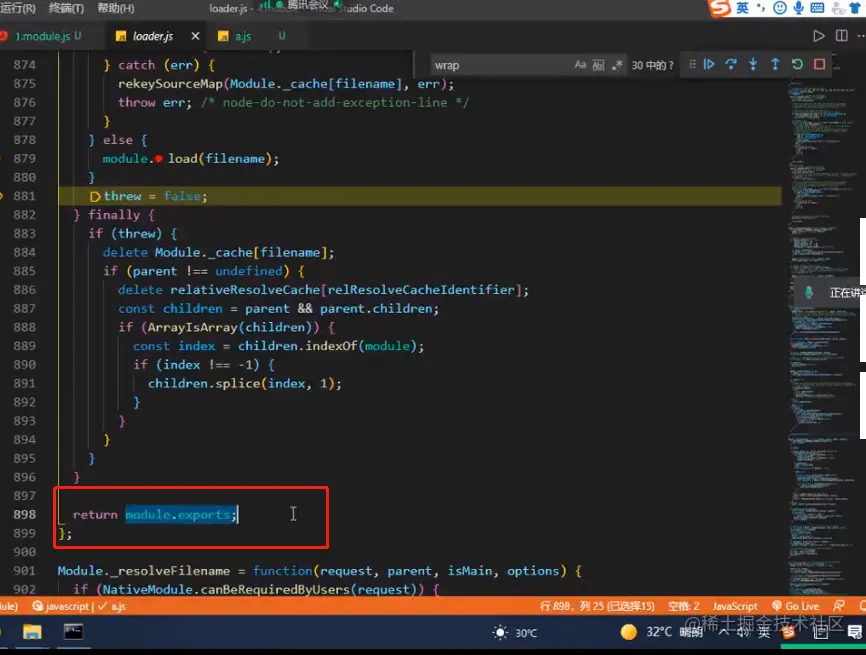Viewport: 866px width, 655px height.
Task: Show hidden tray icons with the chevron
Action: pos(723,632)
